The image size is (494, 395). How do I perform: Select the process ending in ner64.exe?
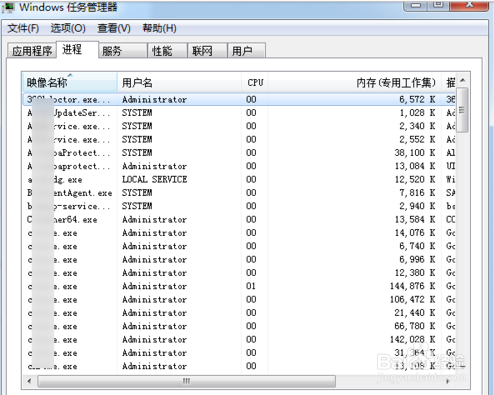[239, 219]
